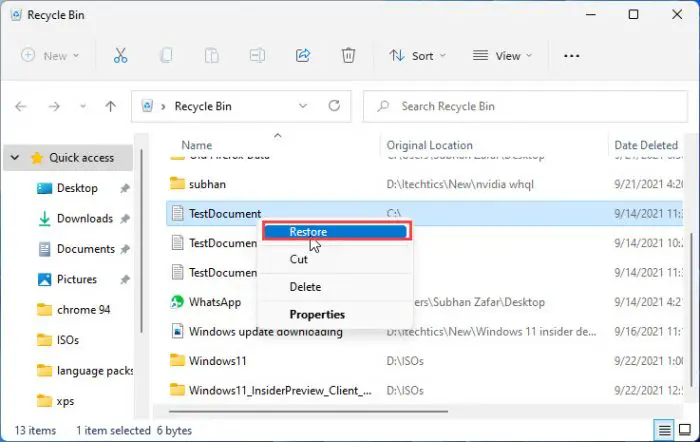This screenshot has width=700, height=442.
Task: Click the Windows11 folder icon
Action: (177, 360)
